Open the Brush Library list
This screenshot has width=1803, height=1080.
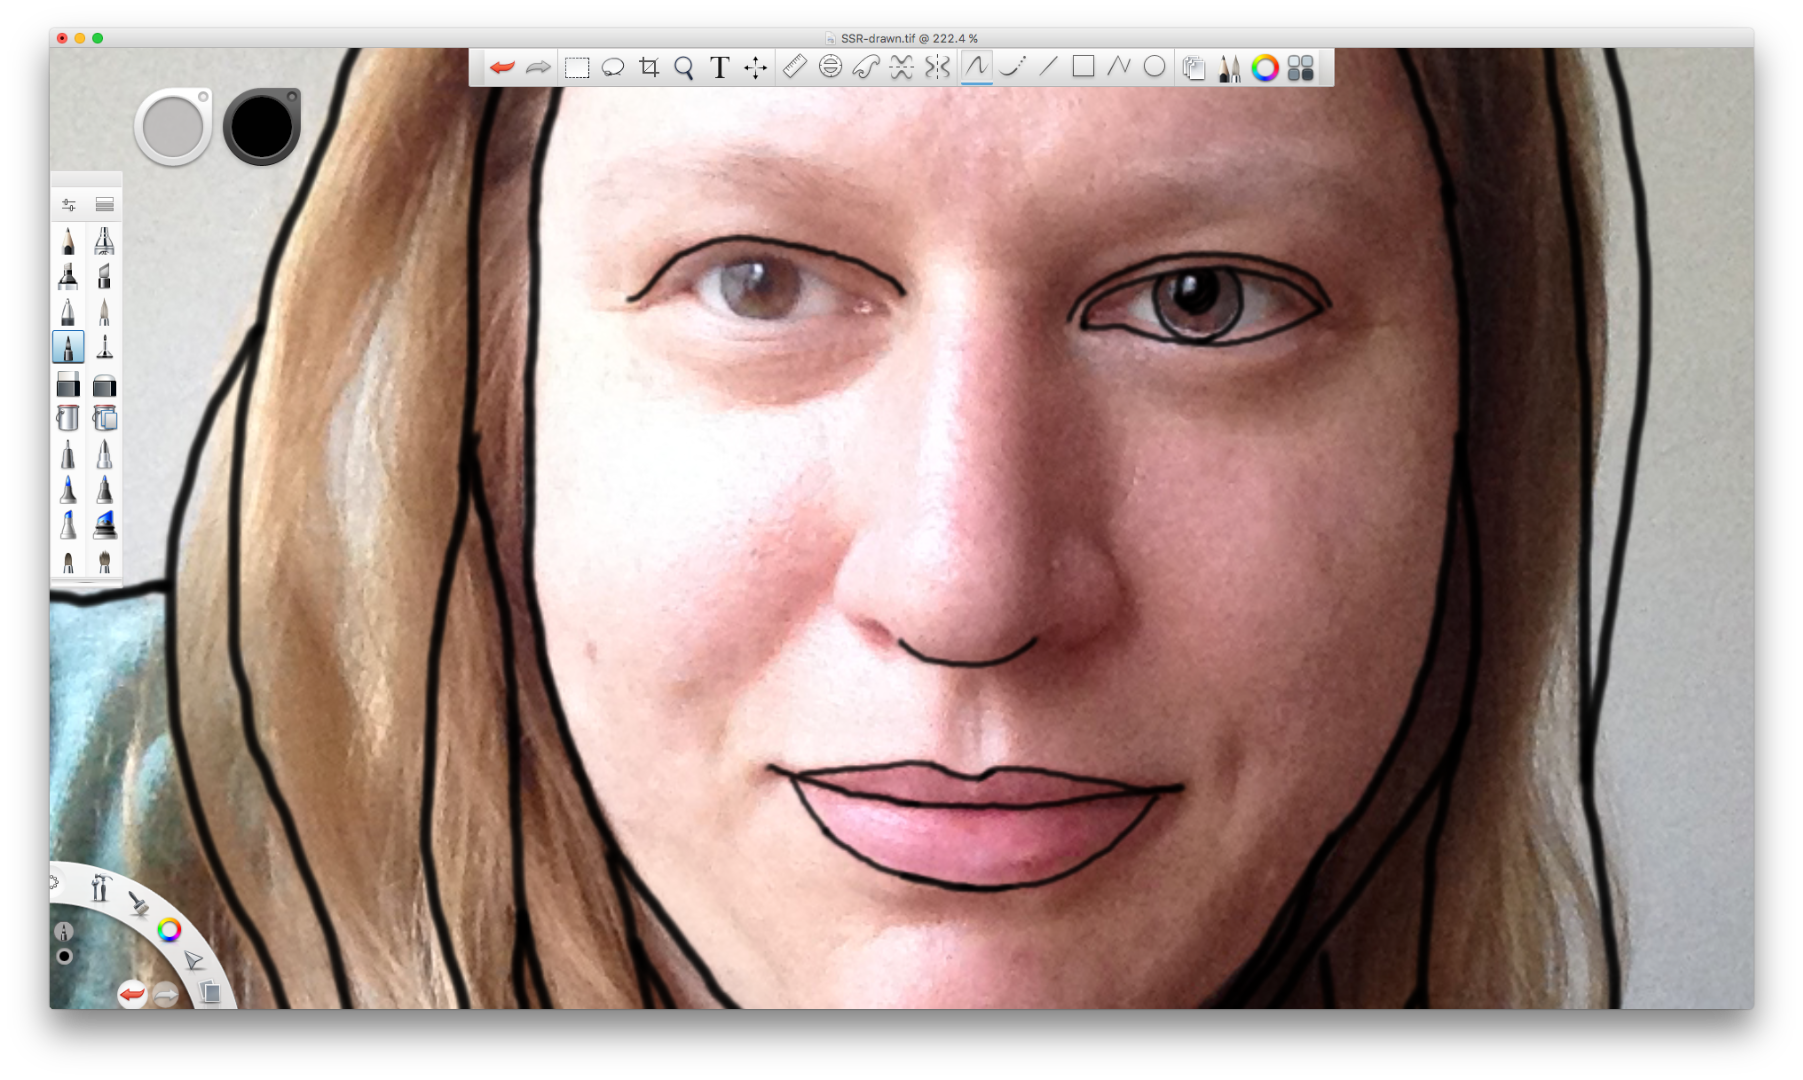104,204
